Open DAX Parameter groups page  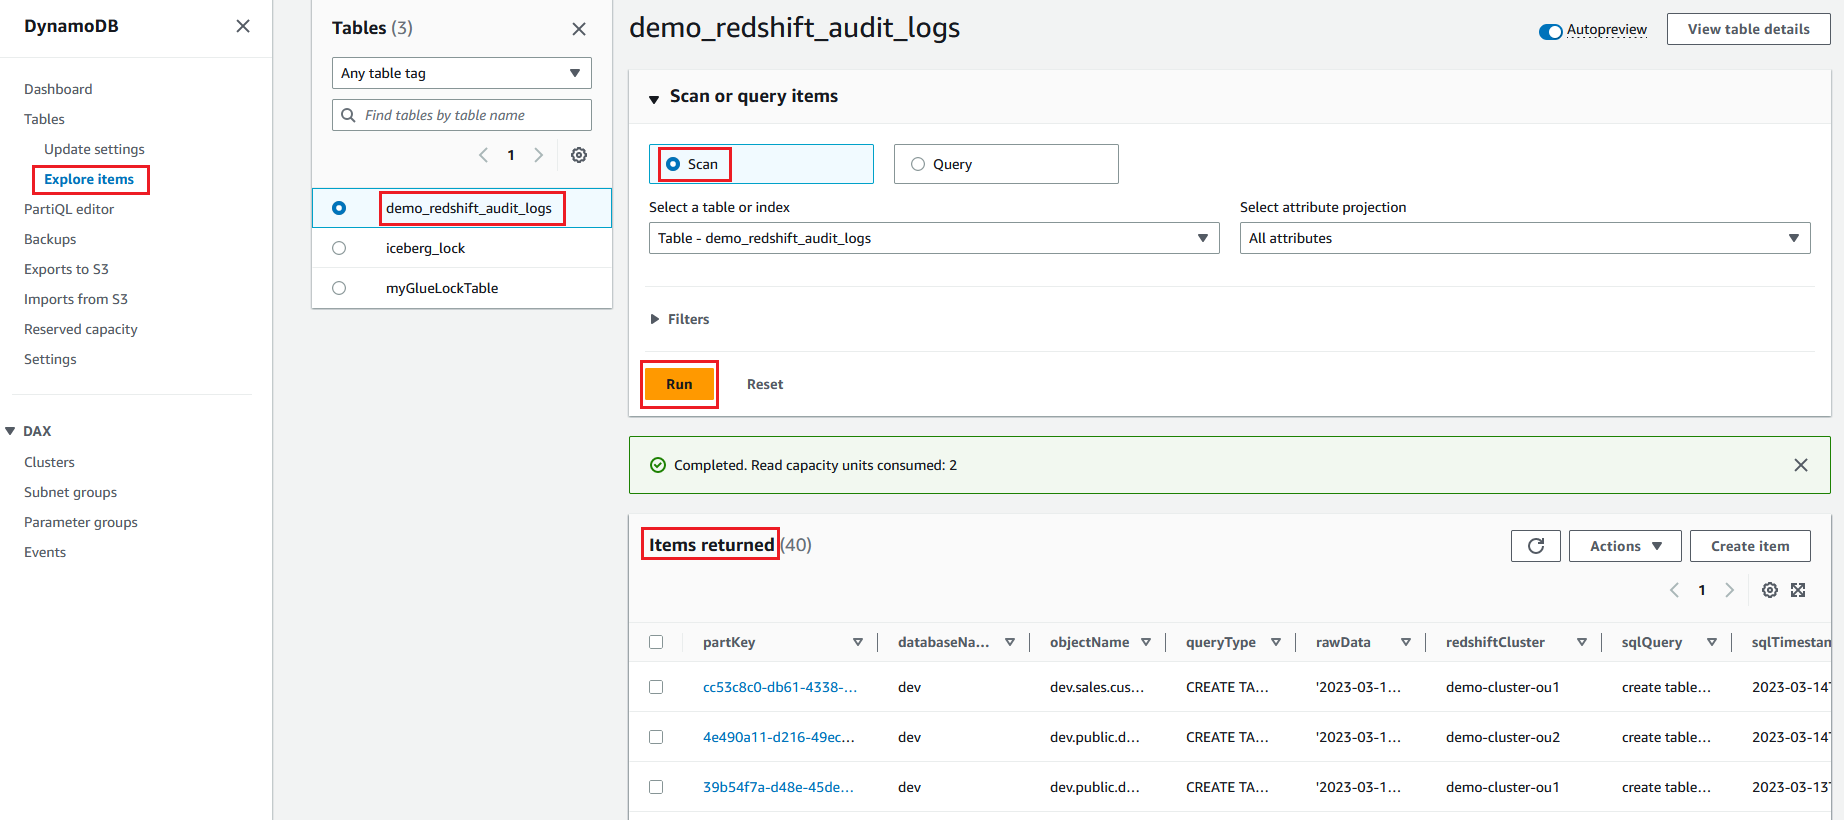pos(81,522)
